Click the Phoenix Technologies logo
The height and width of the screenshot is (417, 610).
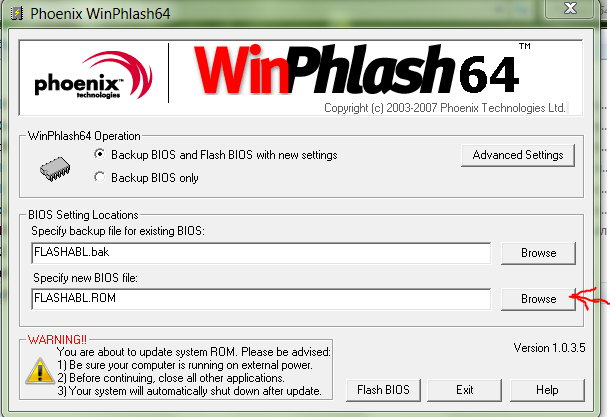pyautogui.click(x=93, y=76)
